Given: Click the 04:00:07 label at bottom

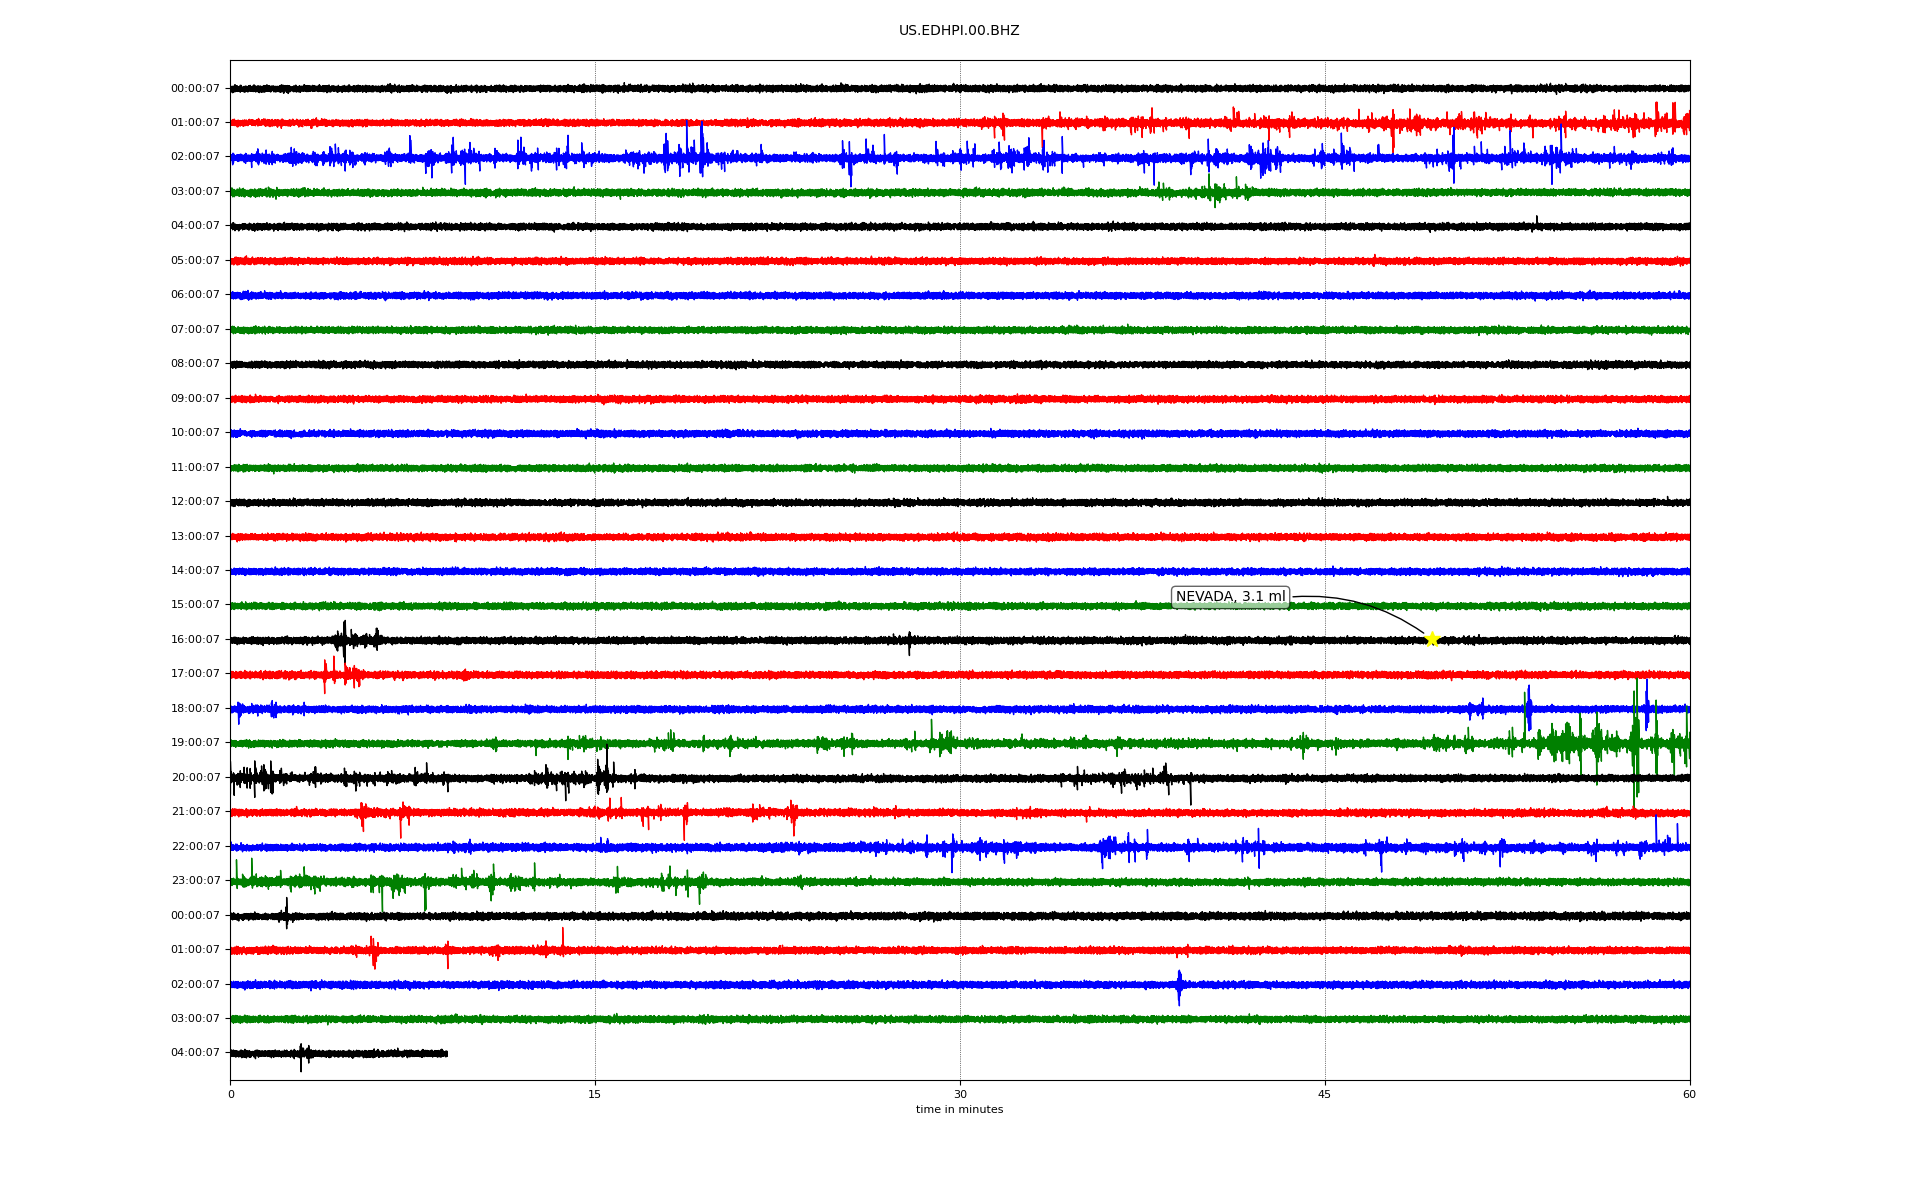Looking at the screenshot, I should click(x=195, y=1053).
